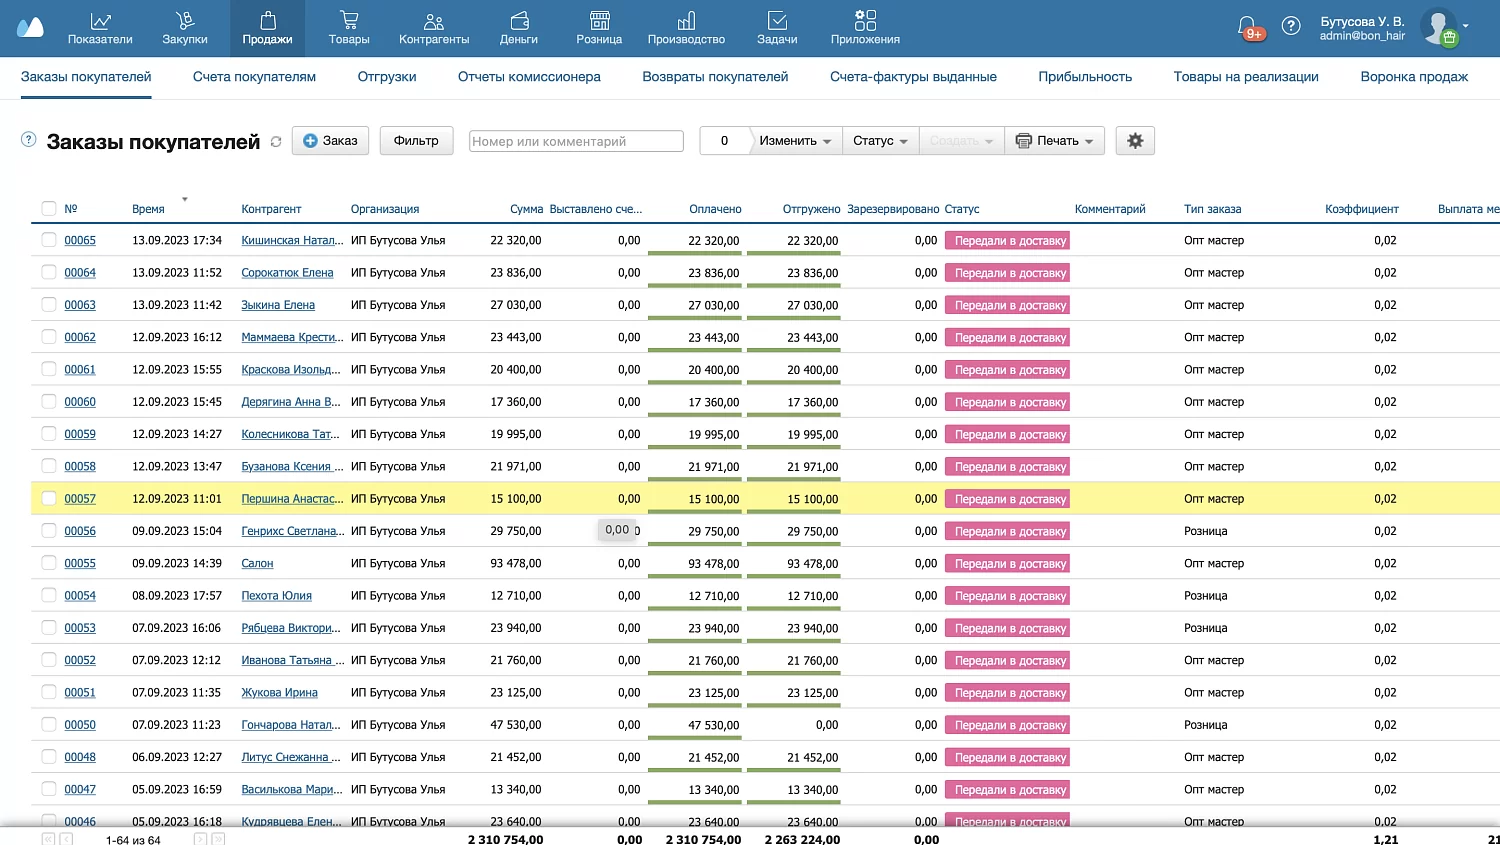Sort by the Контрагент column header

pyautogui.click(x=271, y=209)
